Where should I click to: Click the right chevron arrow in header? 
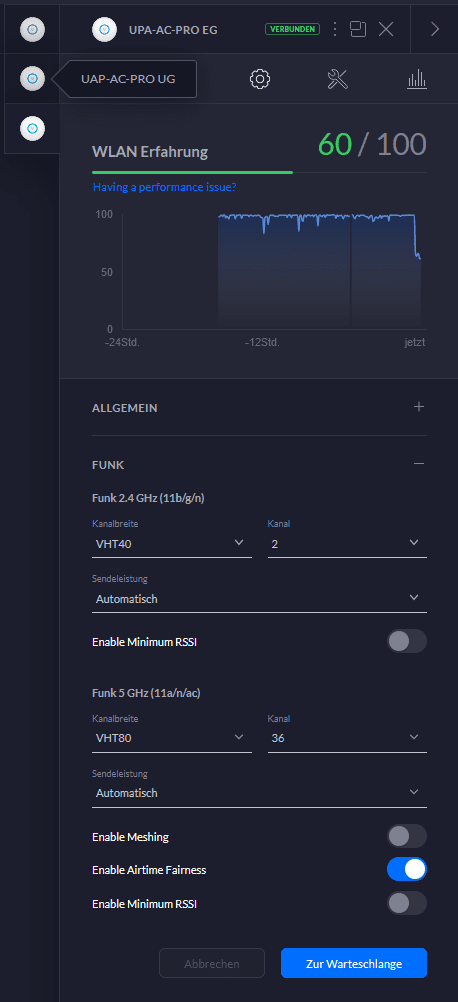pos(435,29)
